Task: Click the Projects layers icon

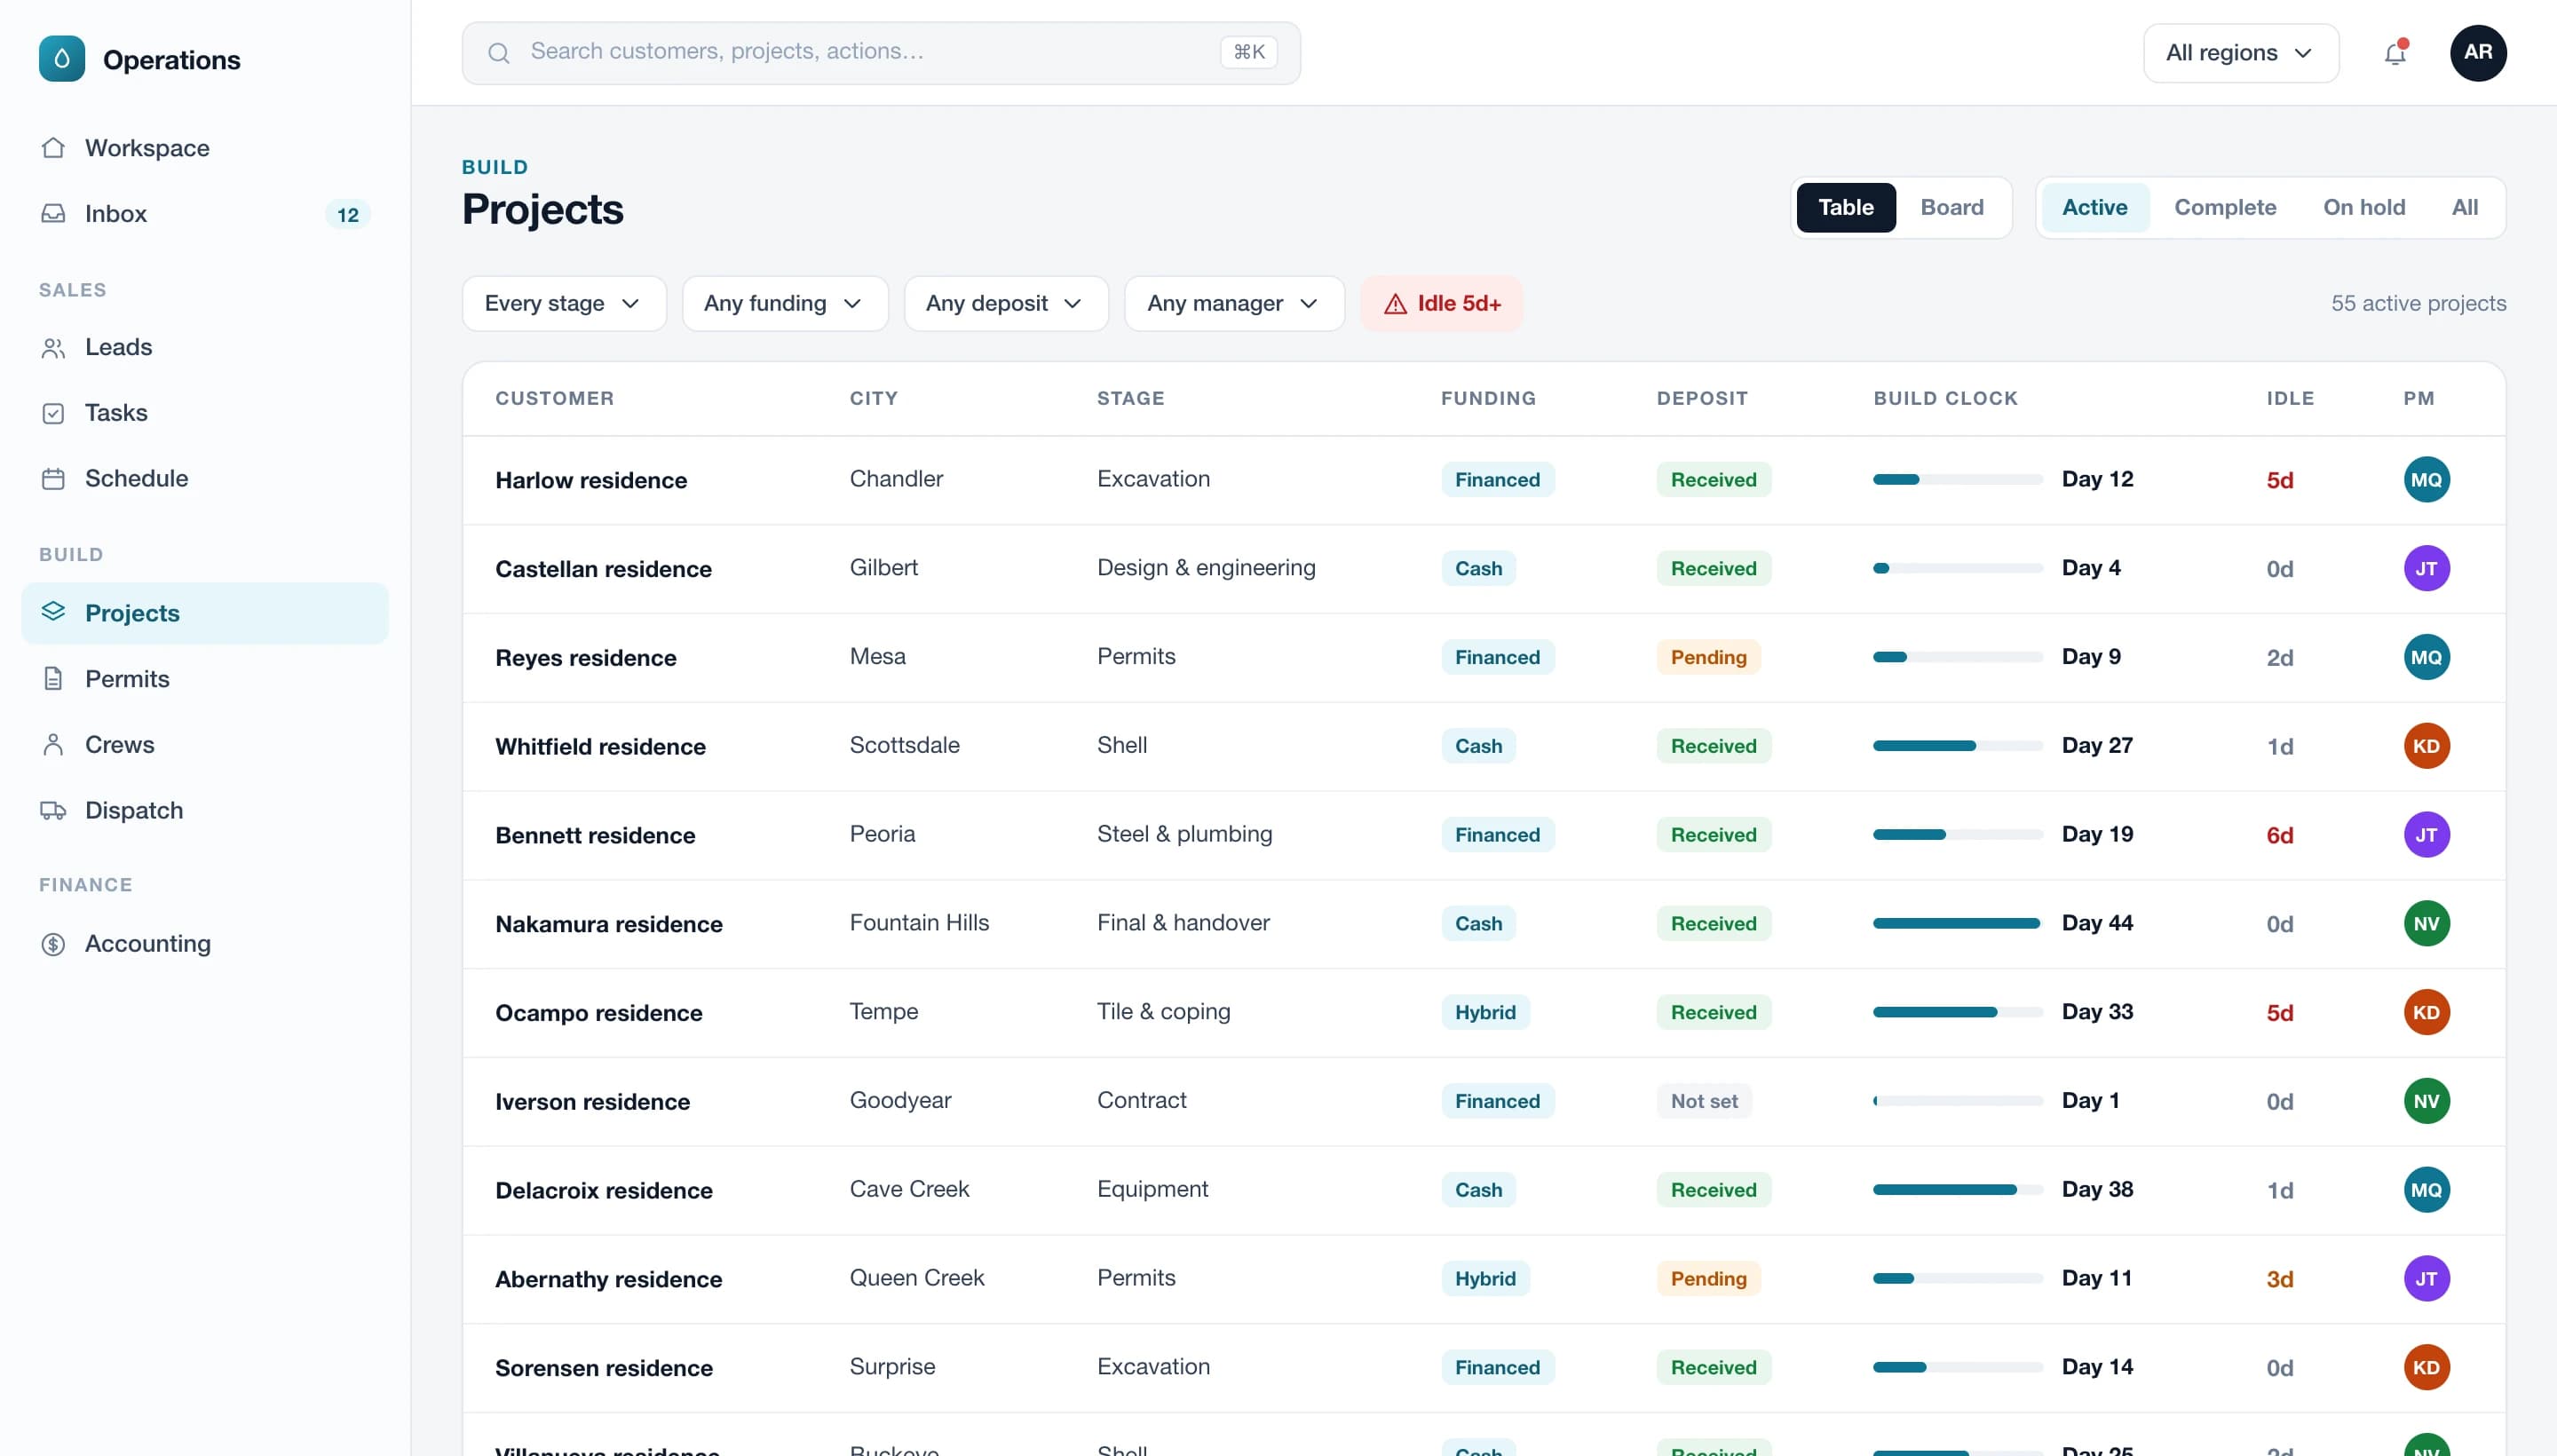Action: 53,612
